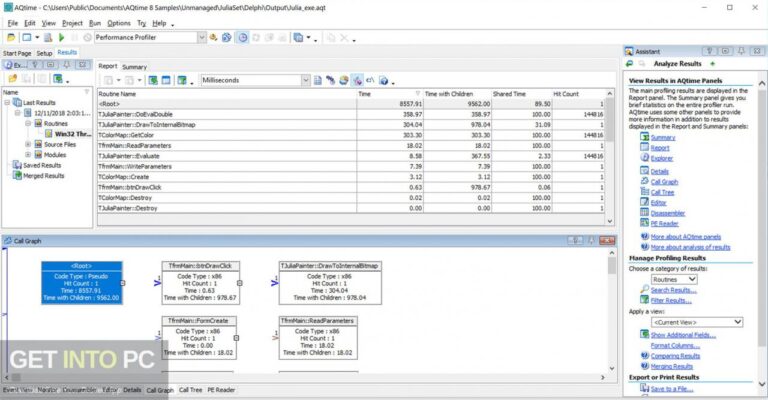Pin the Assistant panel with the pushpin icon
The width and height of the screenshot is (768, 400).
(742, 51)
